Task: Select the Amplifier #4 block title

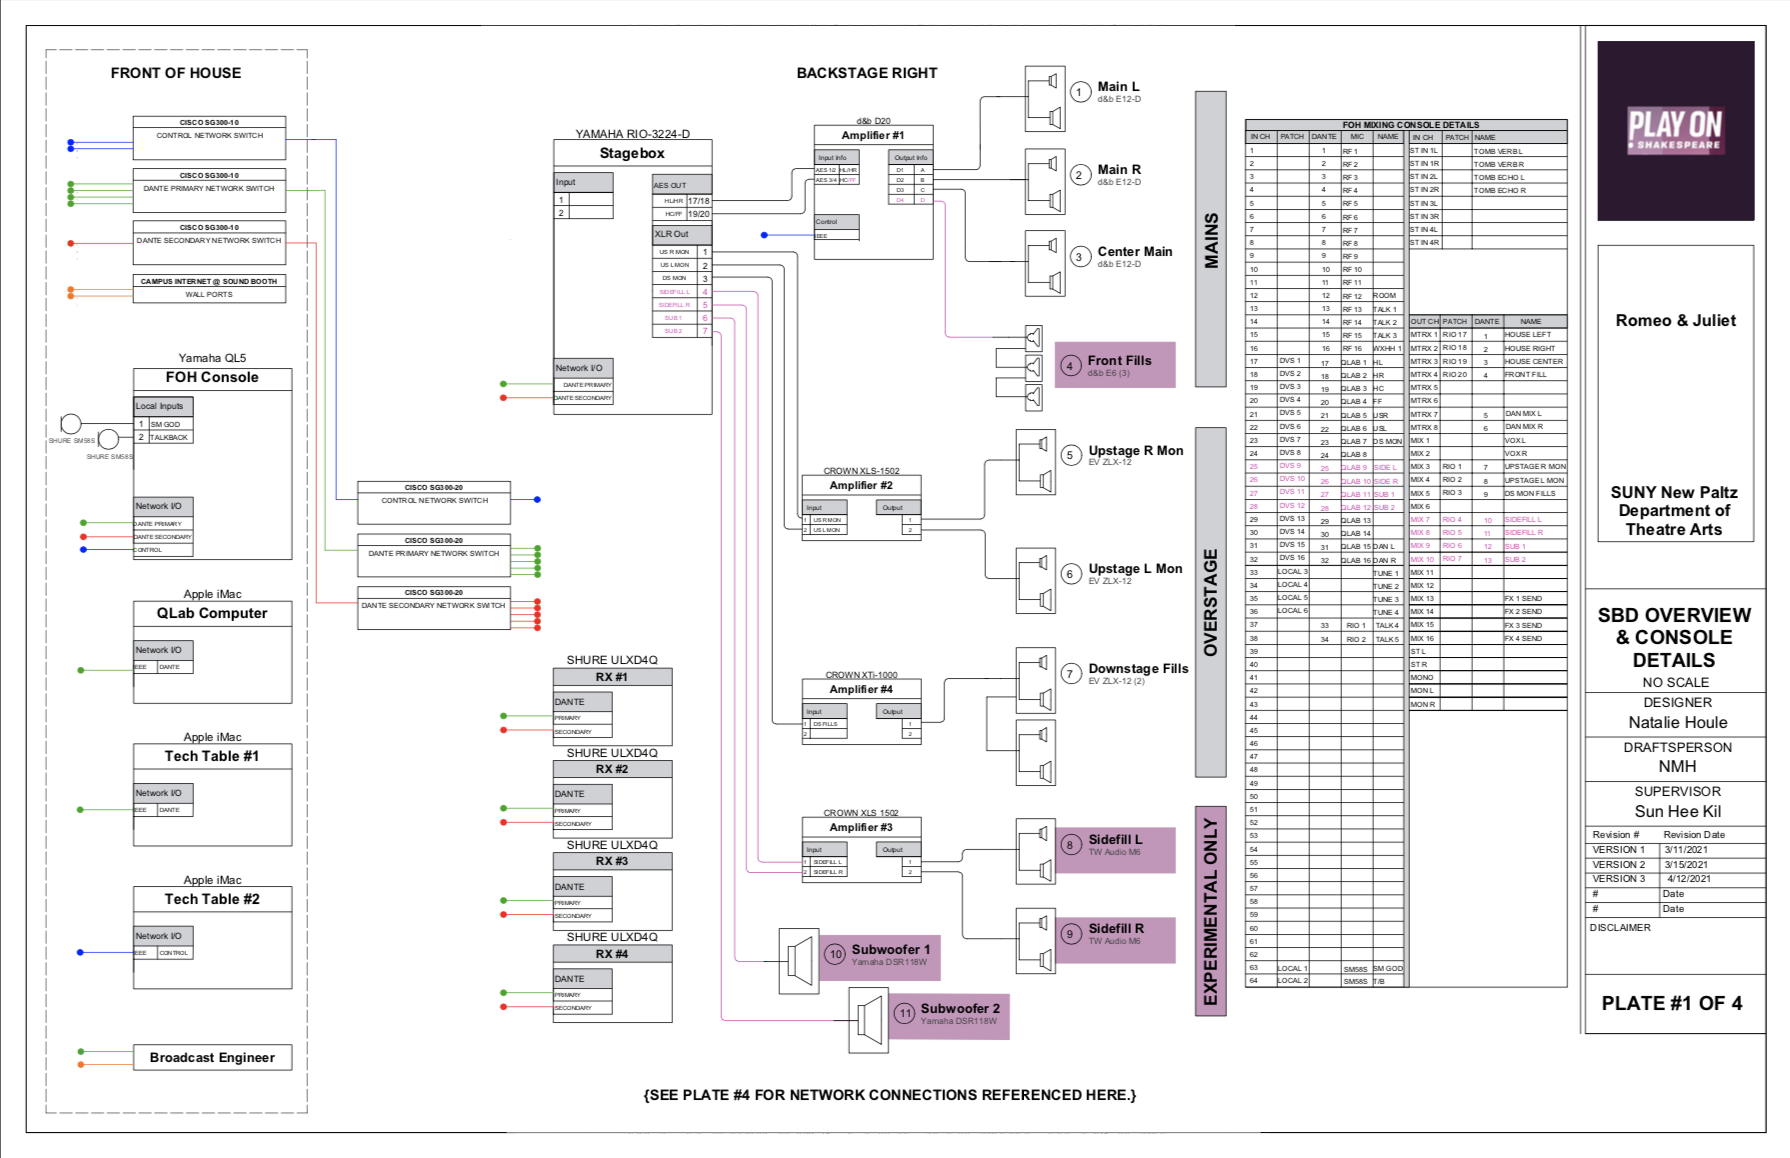Action: pyautogui.click(x=861, y=689)
